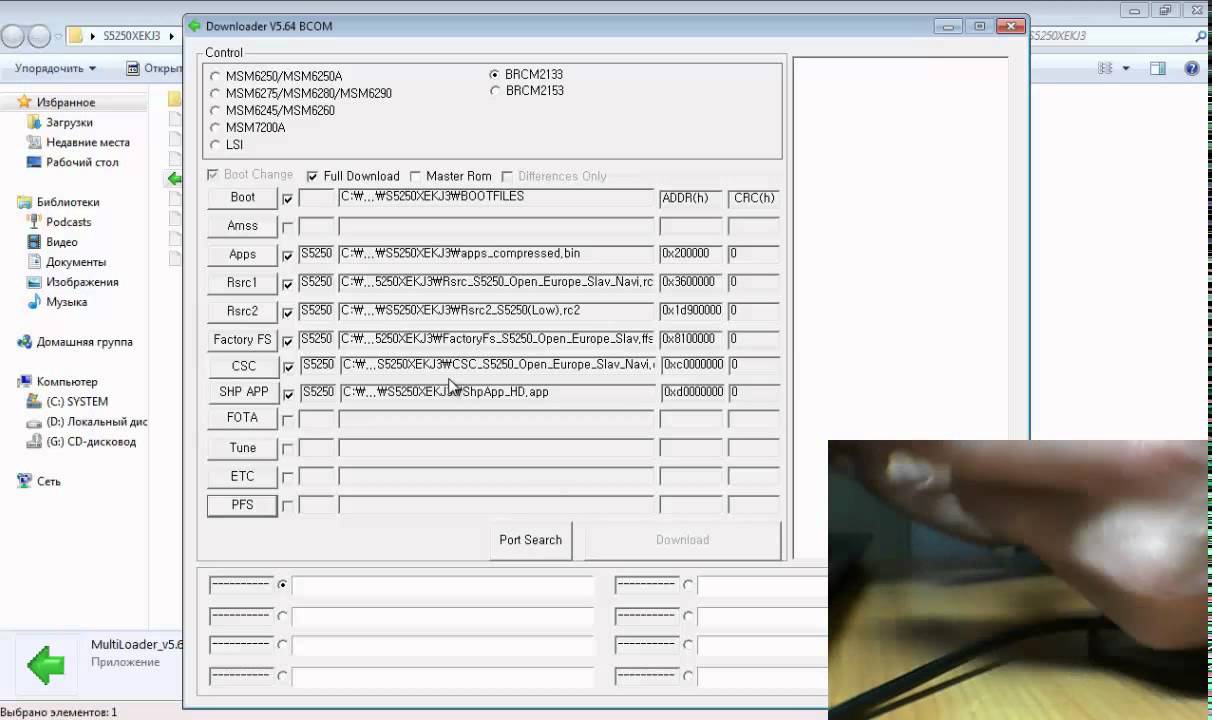Click the Explorer back navigation arrow
1212x720 pixels.
[x=13, y=37]
